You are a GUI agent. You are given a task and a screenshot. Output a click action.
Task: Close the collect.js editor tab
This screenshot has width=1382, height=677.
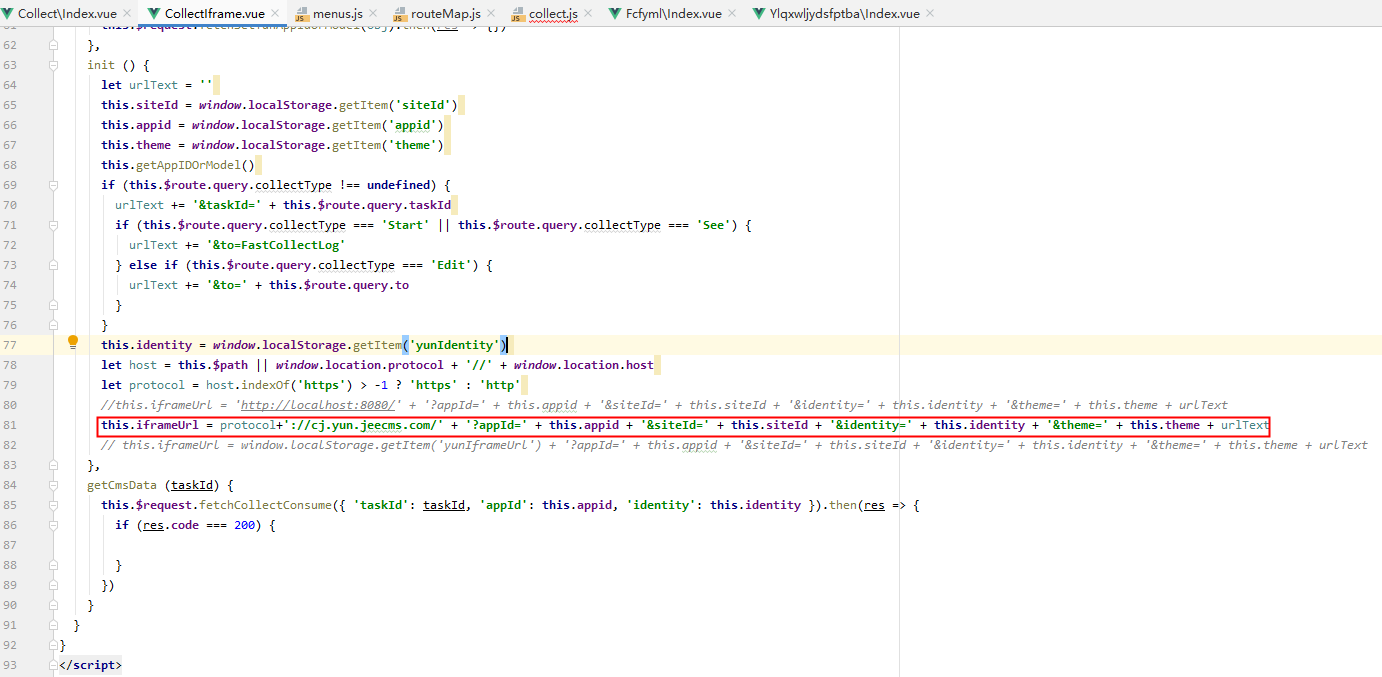point(588,14)
